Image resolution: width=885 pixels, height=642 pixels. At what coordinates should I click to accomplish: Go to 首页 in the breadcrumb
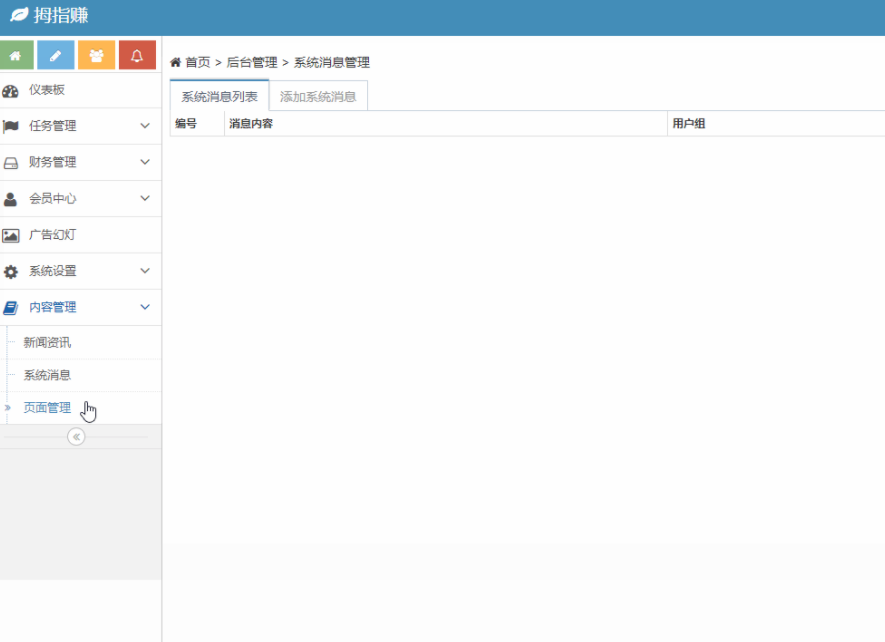197,62
